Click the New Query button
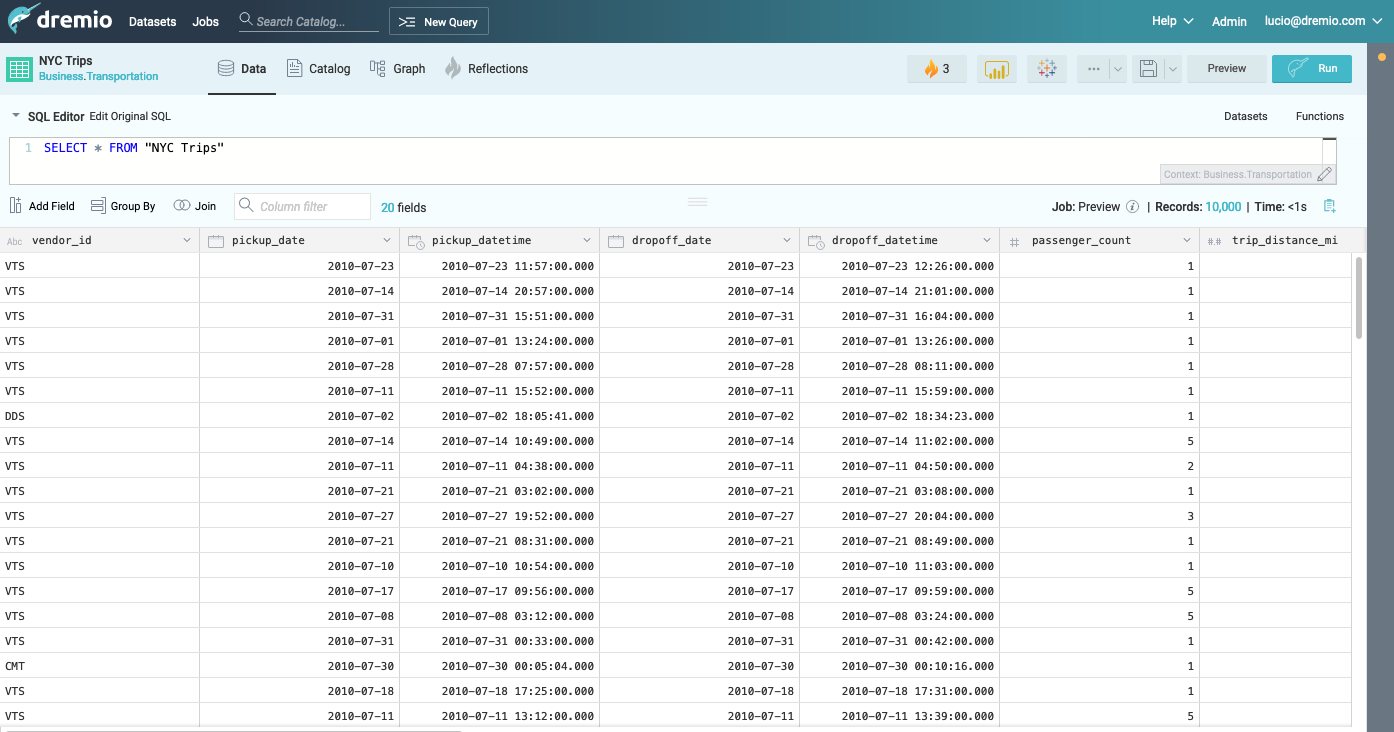 click(438, 22)
